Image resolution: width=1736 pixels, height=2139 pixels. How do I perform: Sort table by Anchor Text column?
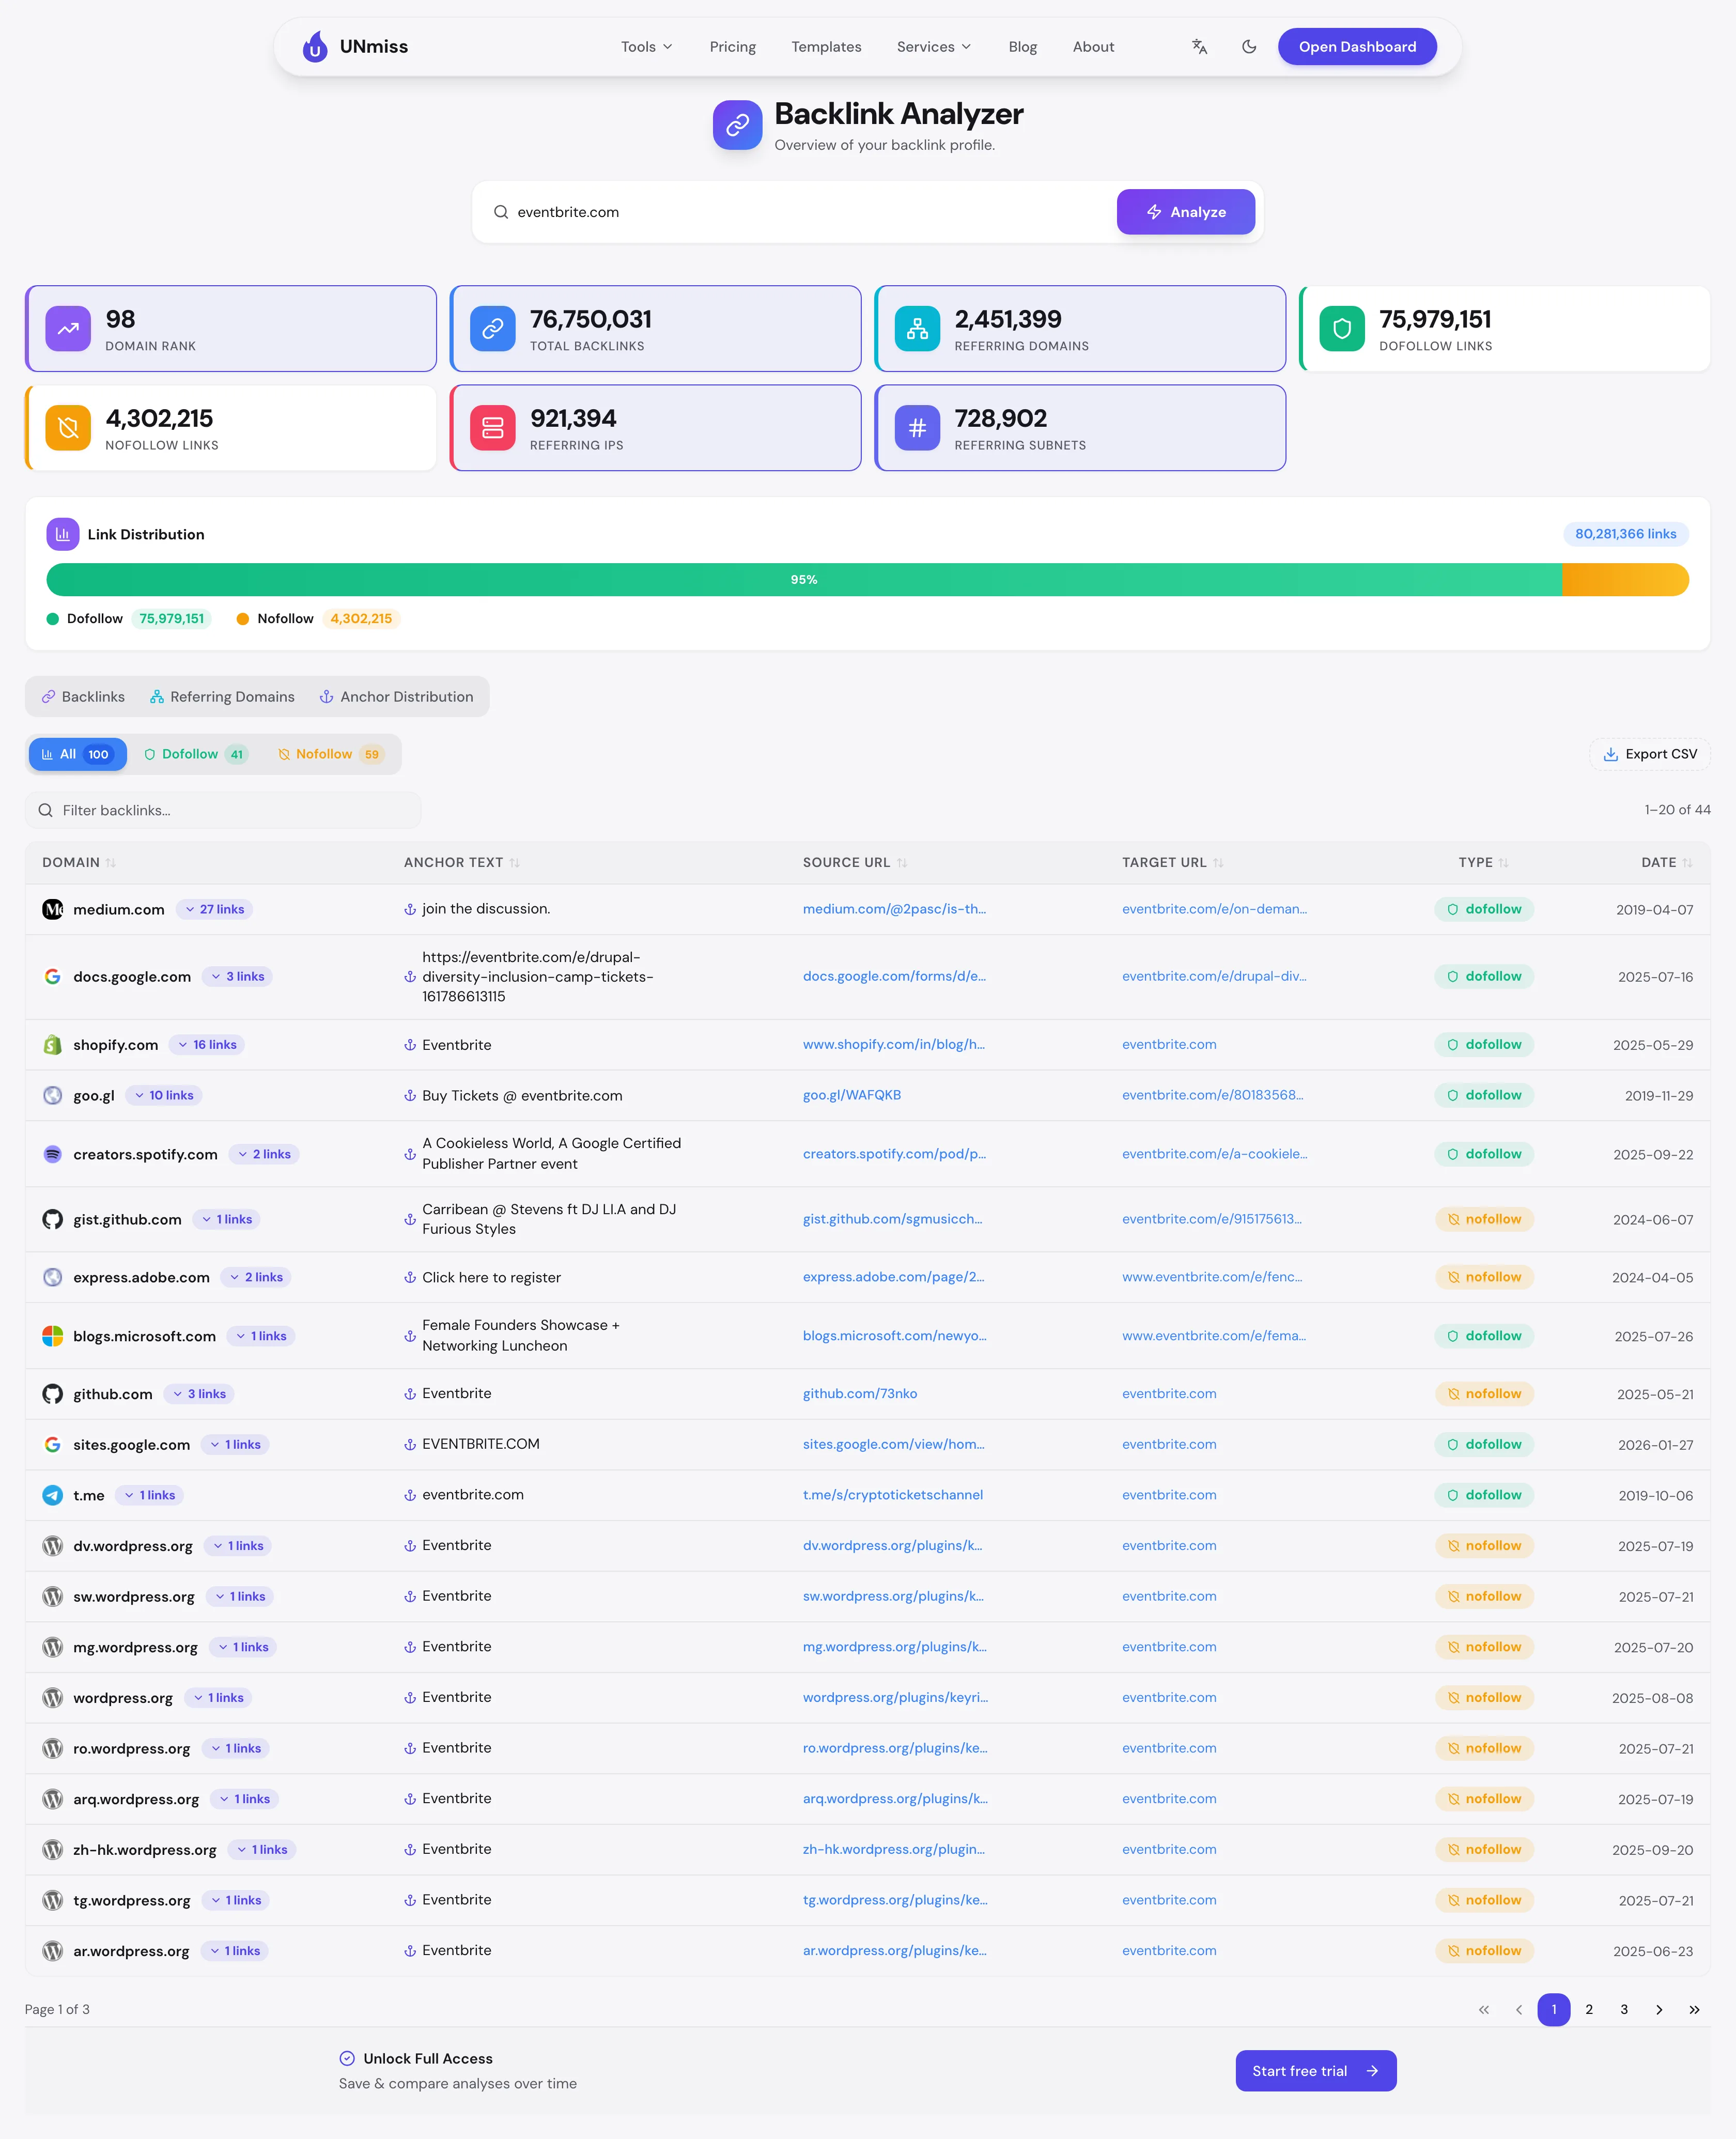click(462, 862)
